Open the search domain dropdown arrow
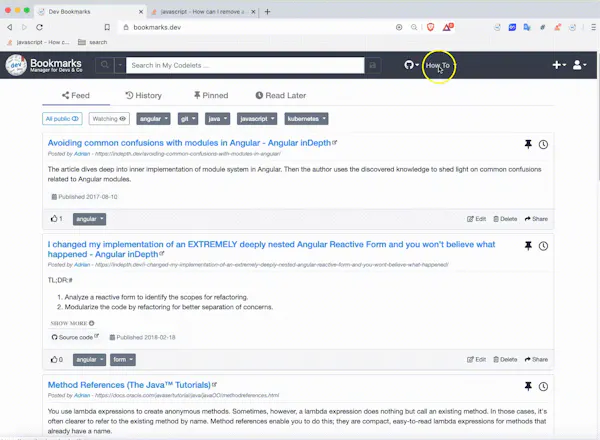 [x=120, y=65]
